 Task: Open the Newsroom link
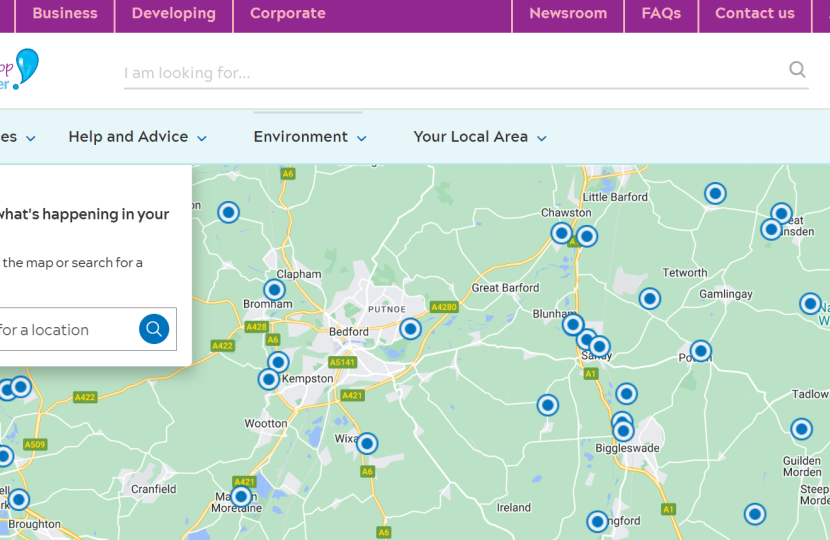pos(568,14)
